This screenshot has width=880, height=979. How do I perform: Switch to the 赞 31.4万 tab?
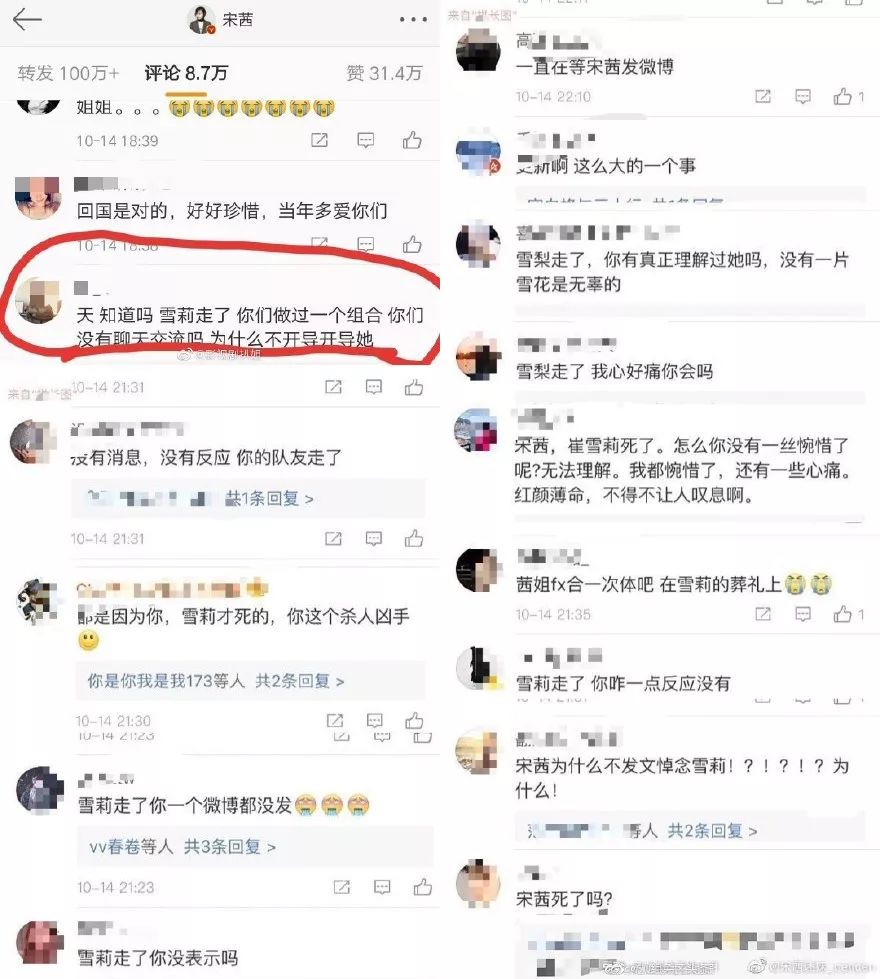click(x=384, y=74)
